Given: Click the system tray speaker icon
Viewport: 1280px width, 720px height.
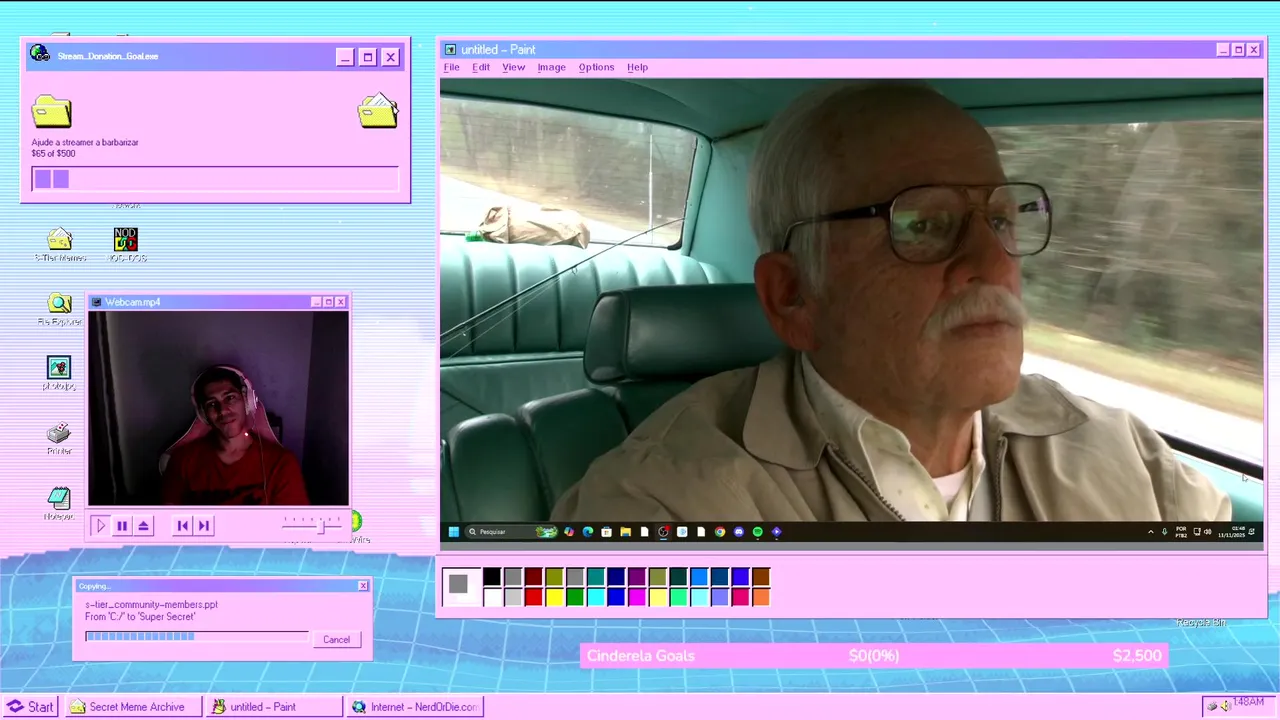Looking at the screenshot, I should coord(1224,706).
